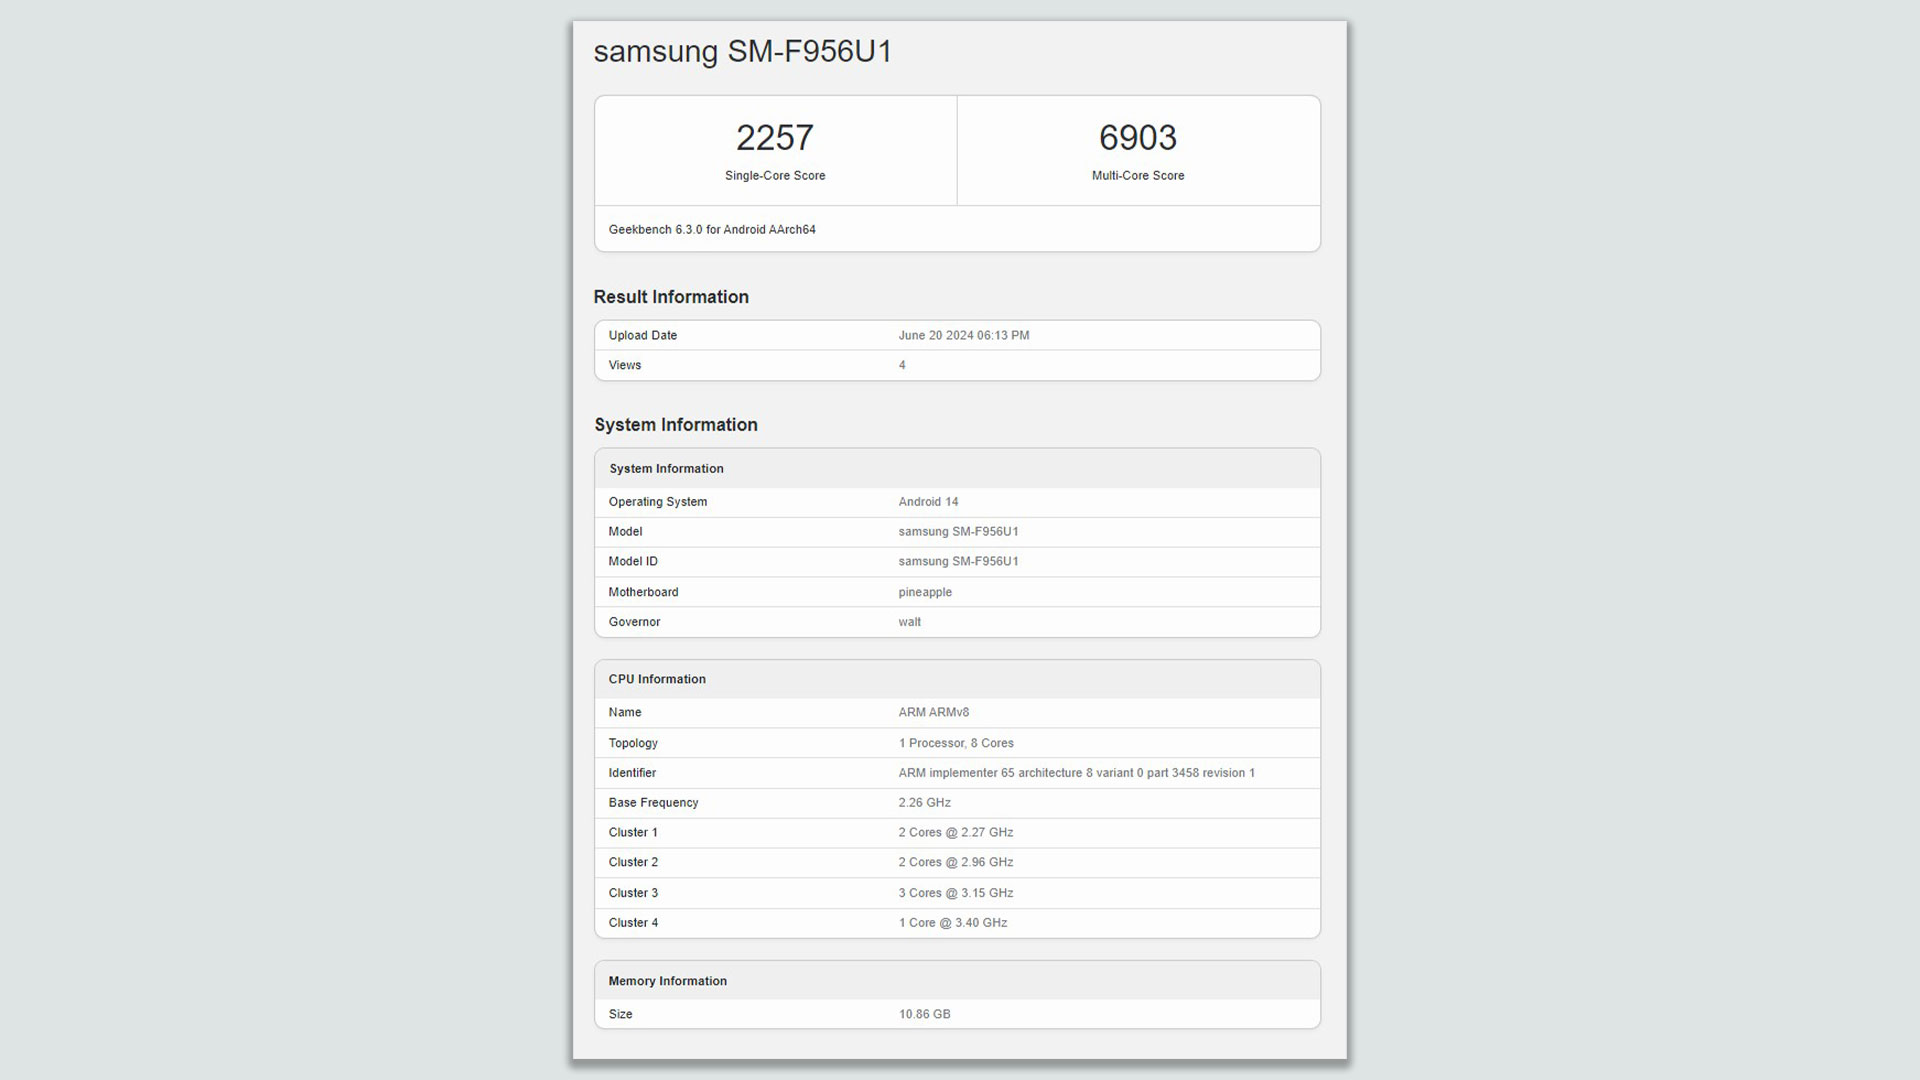Viewport: 1920px width, 1080px height.
Task: Select the ARM ARMv8 value
Action: (933, 712)
